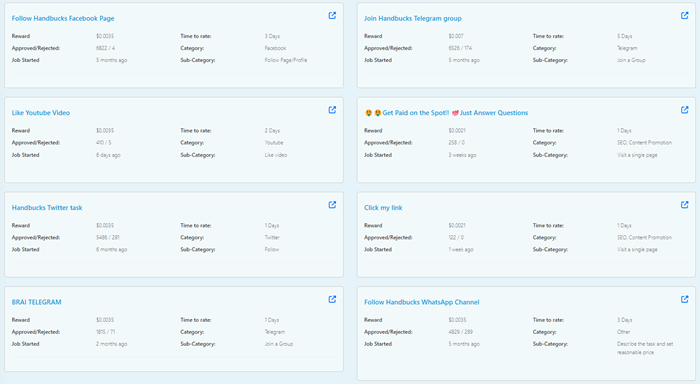Open the BRAI TELEGRAM job title
Image resolution: width=700 pixels, height=384 pixels.
[x=37, y=302]
